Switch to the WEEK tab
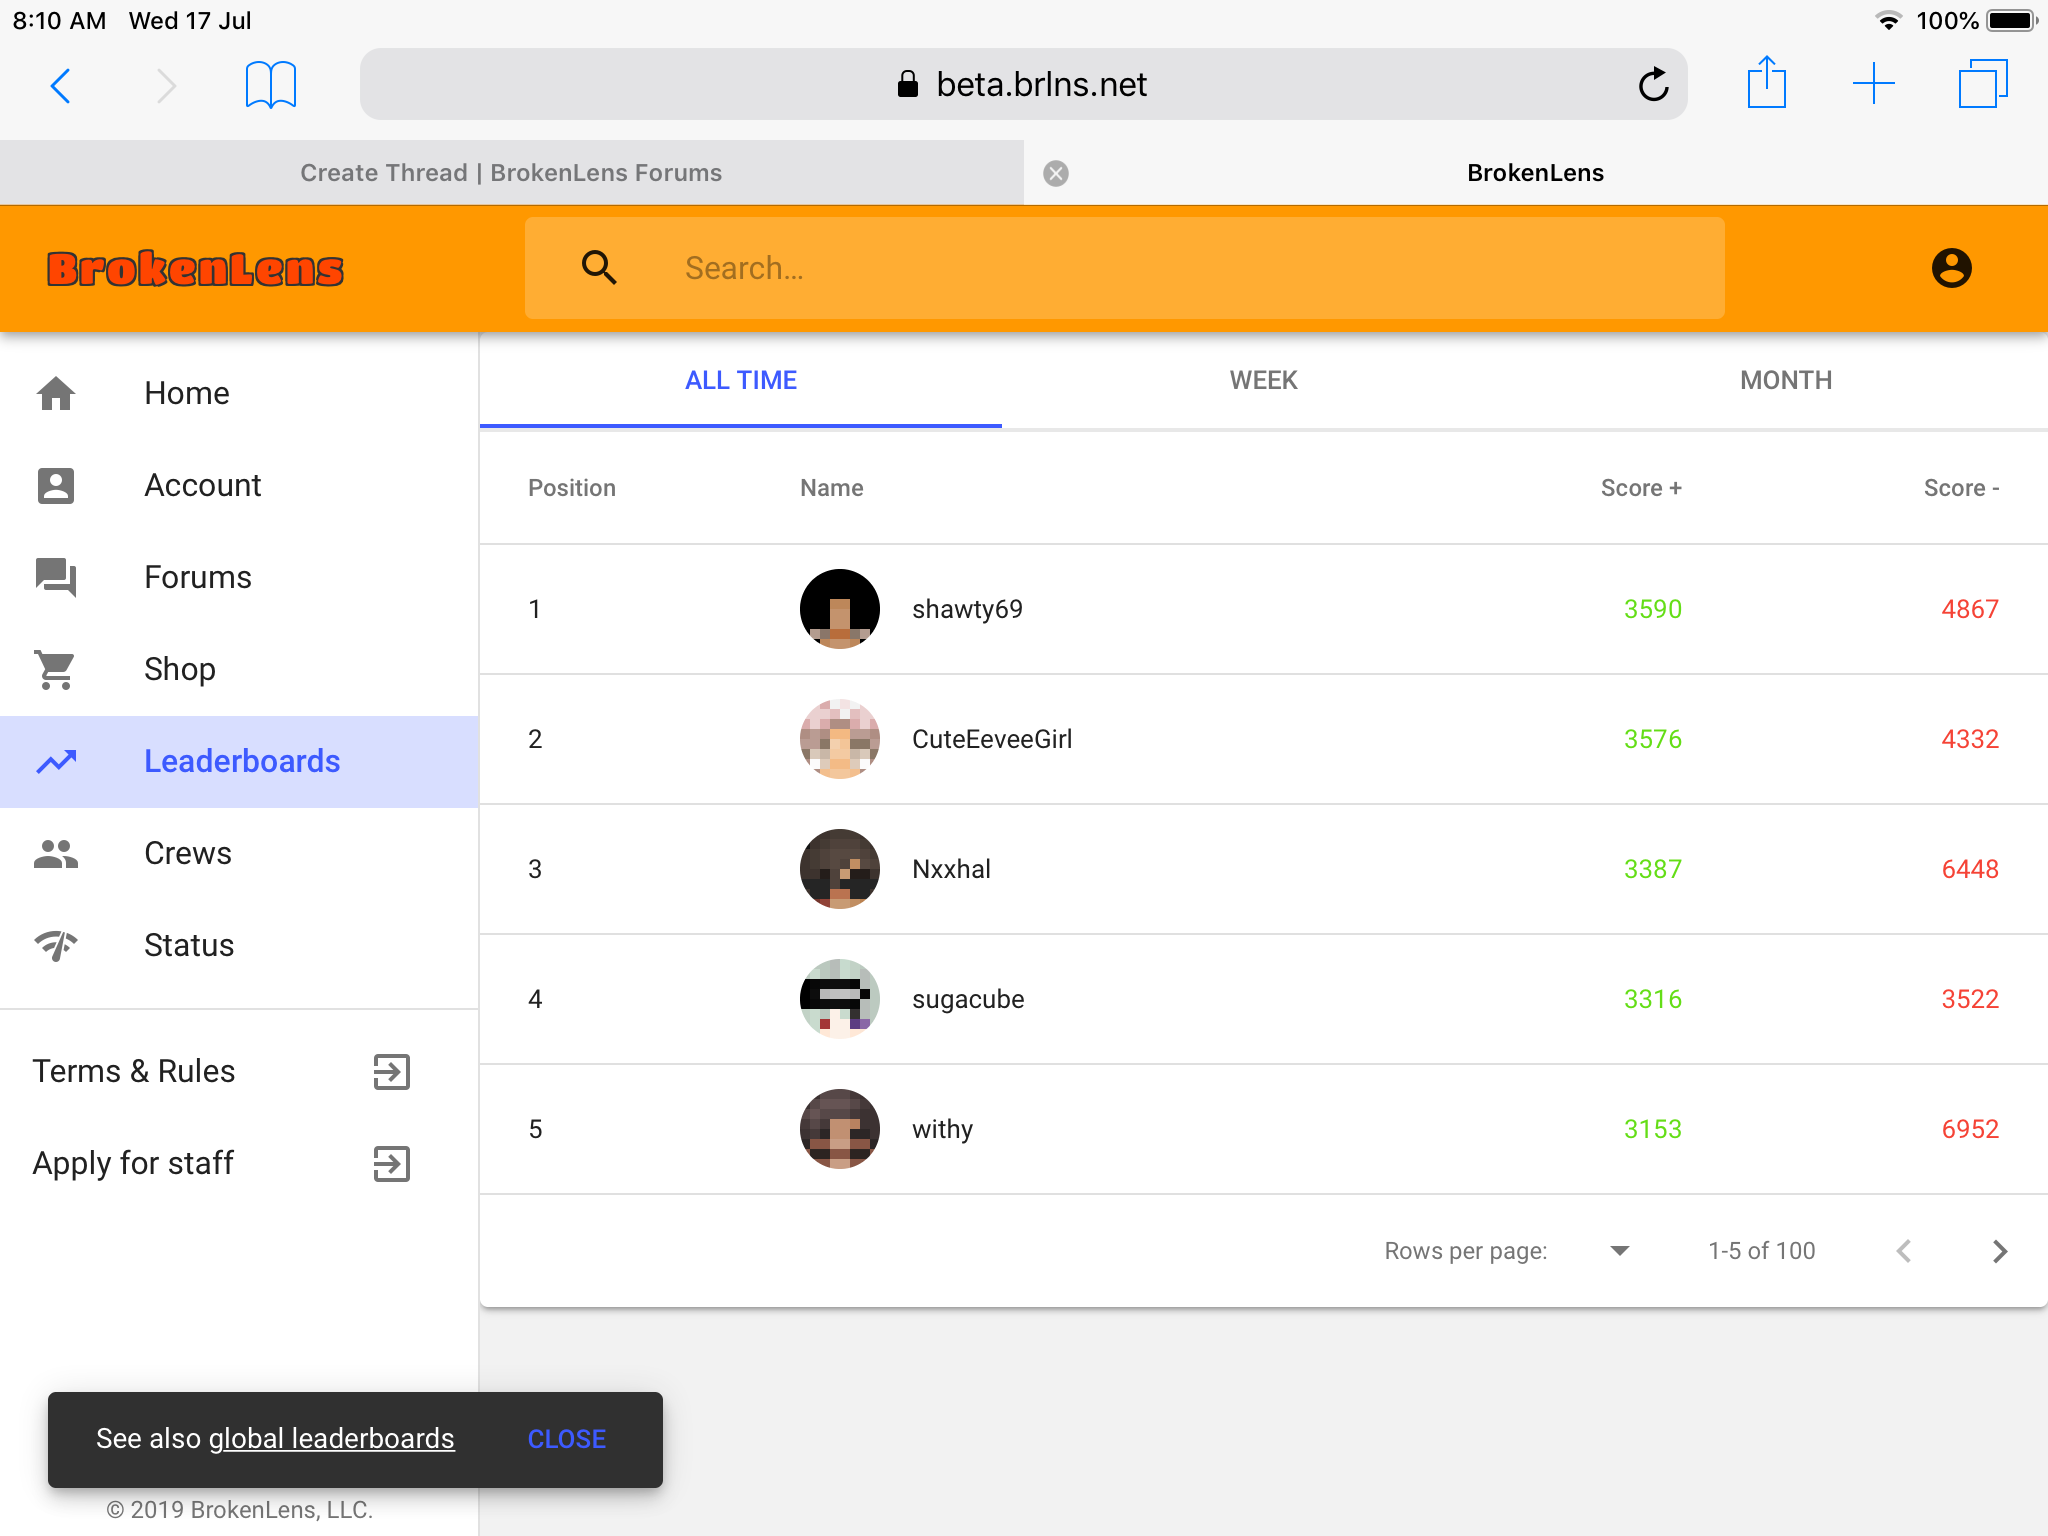This screenshot has width=2048, height=1536. [x=1263, y=380]
